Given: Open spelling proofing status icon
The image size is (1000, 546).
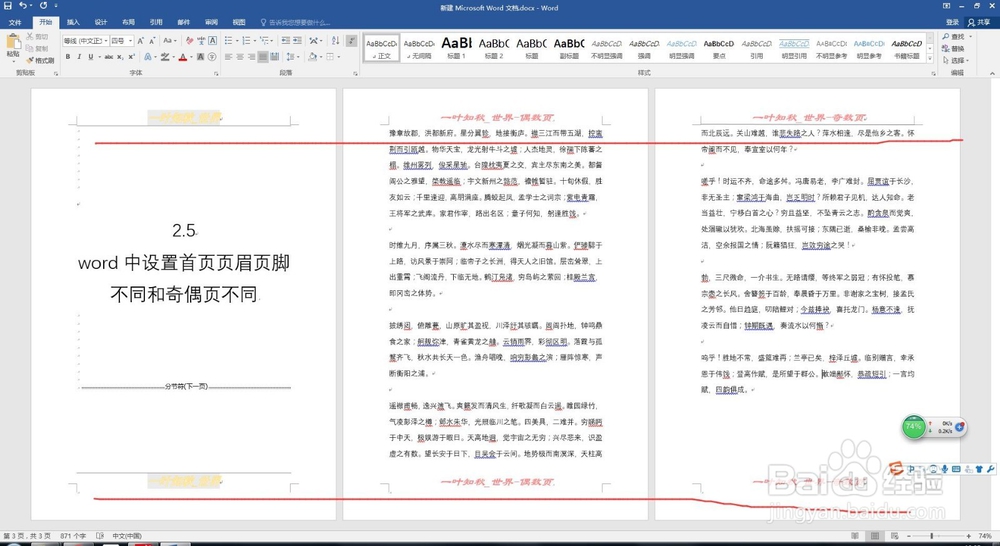Looking at the screenshot, I should (x=100, y=536).
